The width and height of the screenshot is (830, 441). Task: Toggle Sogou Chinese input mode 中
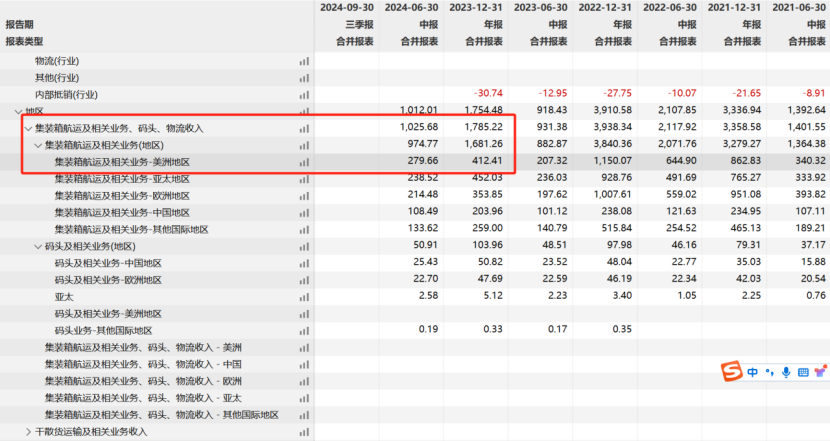pos(752,372)
